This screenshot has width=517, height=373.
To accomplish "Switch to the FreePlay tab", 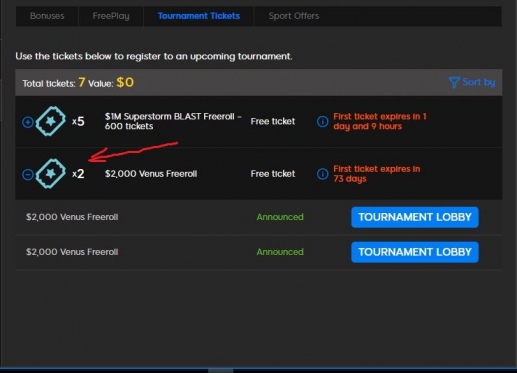I will 111,16.
